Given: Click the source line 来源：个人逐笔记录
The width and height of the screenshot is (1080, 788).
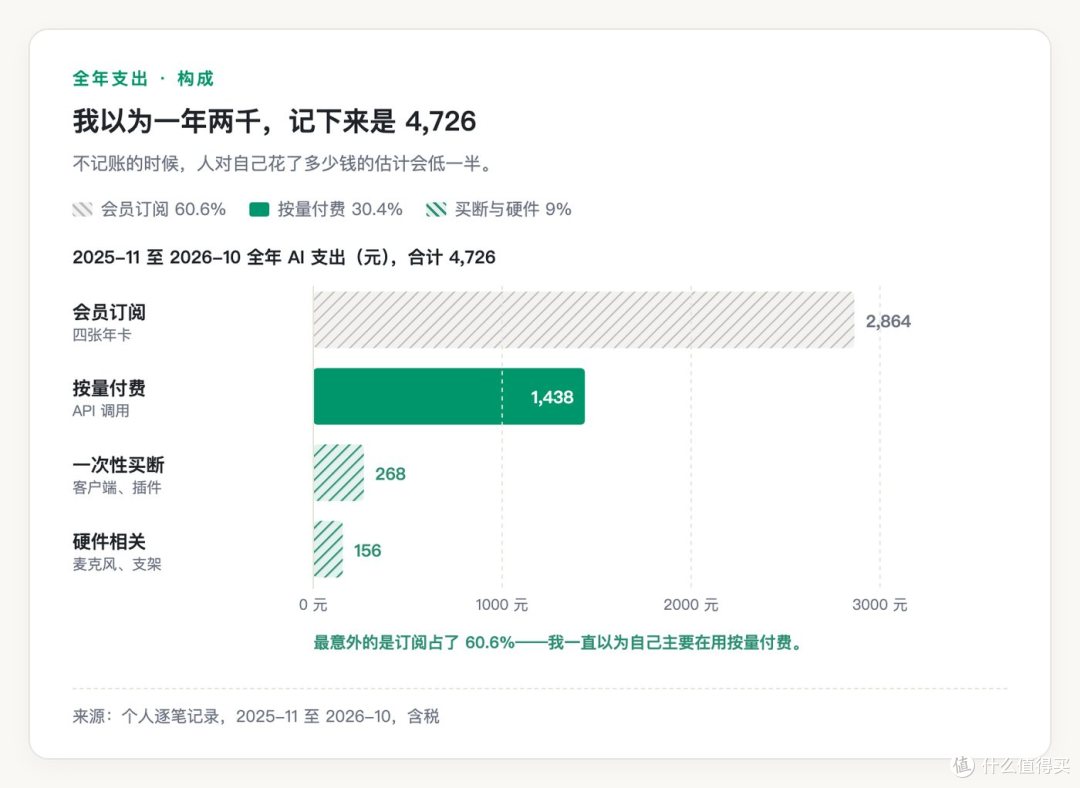Looking at the screenshot, I should pos(256,716).
